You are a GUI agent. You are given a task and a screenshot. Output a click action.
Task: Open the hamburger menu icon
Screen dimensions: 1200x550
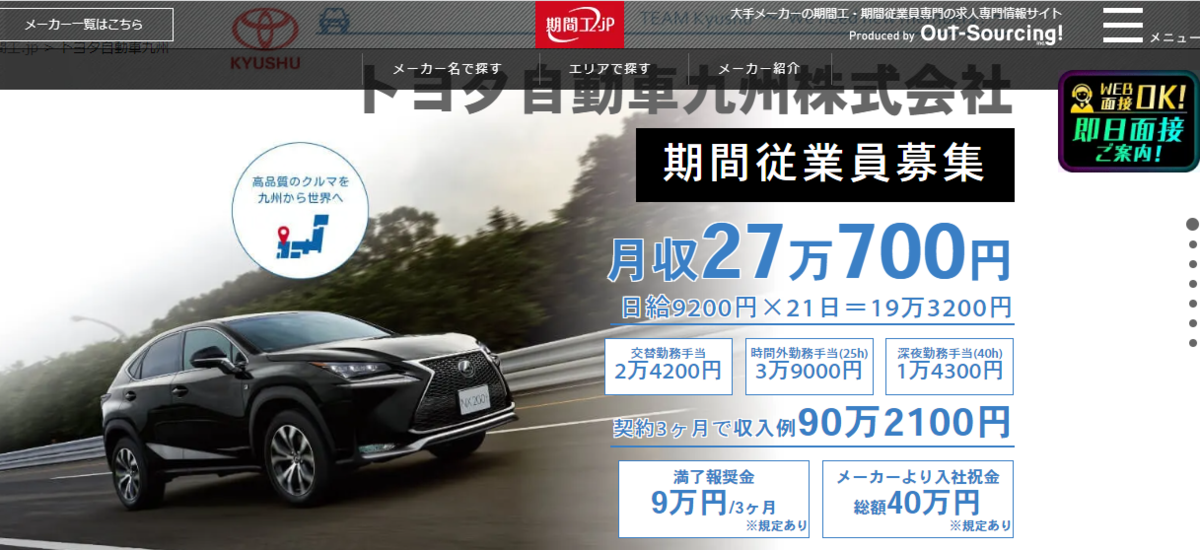[x=1122, y=25]
